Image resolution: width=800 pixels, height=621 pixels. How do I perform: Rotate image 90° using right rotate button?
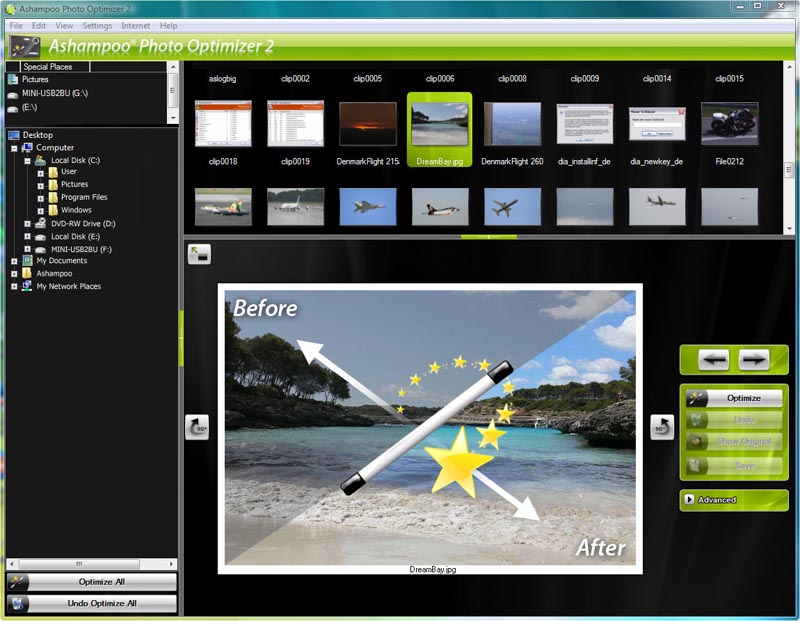tap(662, 428)
